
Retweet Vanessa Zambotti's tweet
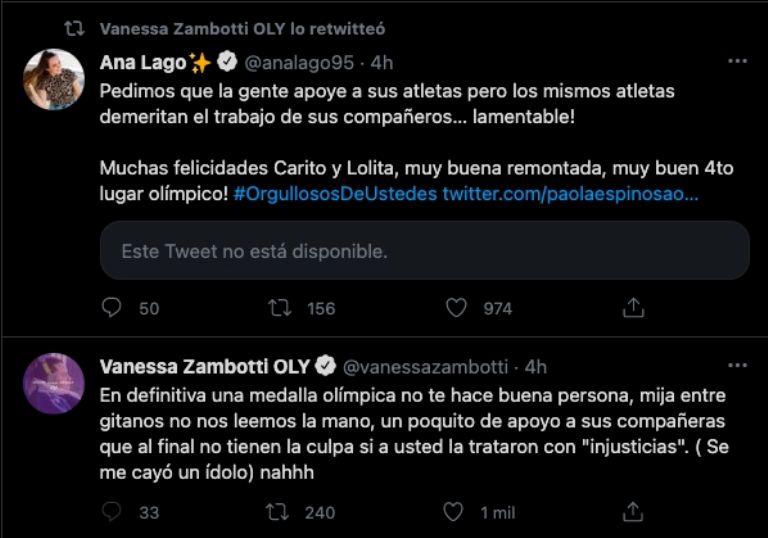[x=279, y=512]
